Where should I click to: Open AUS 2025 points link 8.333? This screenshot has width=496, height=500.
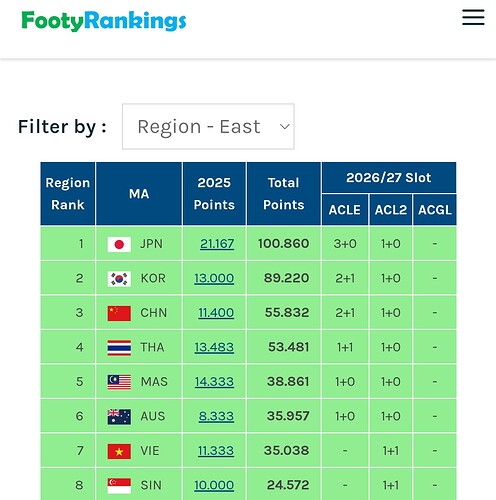216,416
